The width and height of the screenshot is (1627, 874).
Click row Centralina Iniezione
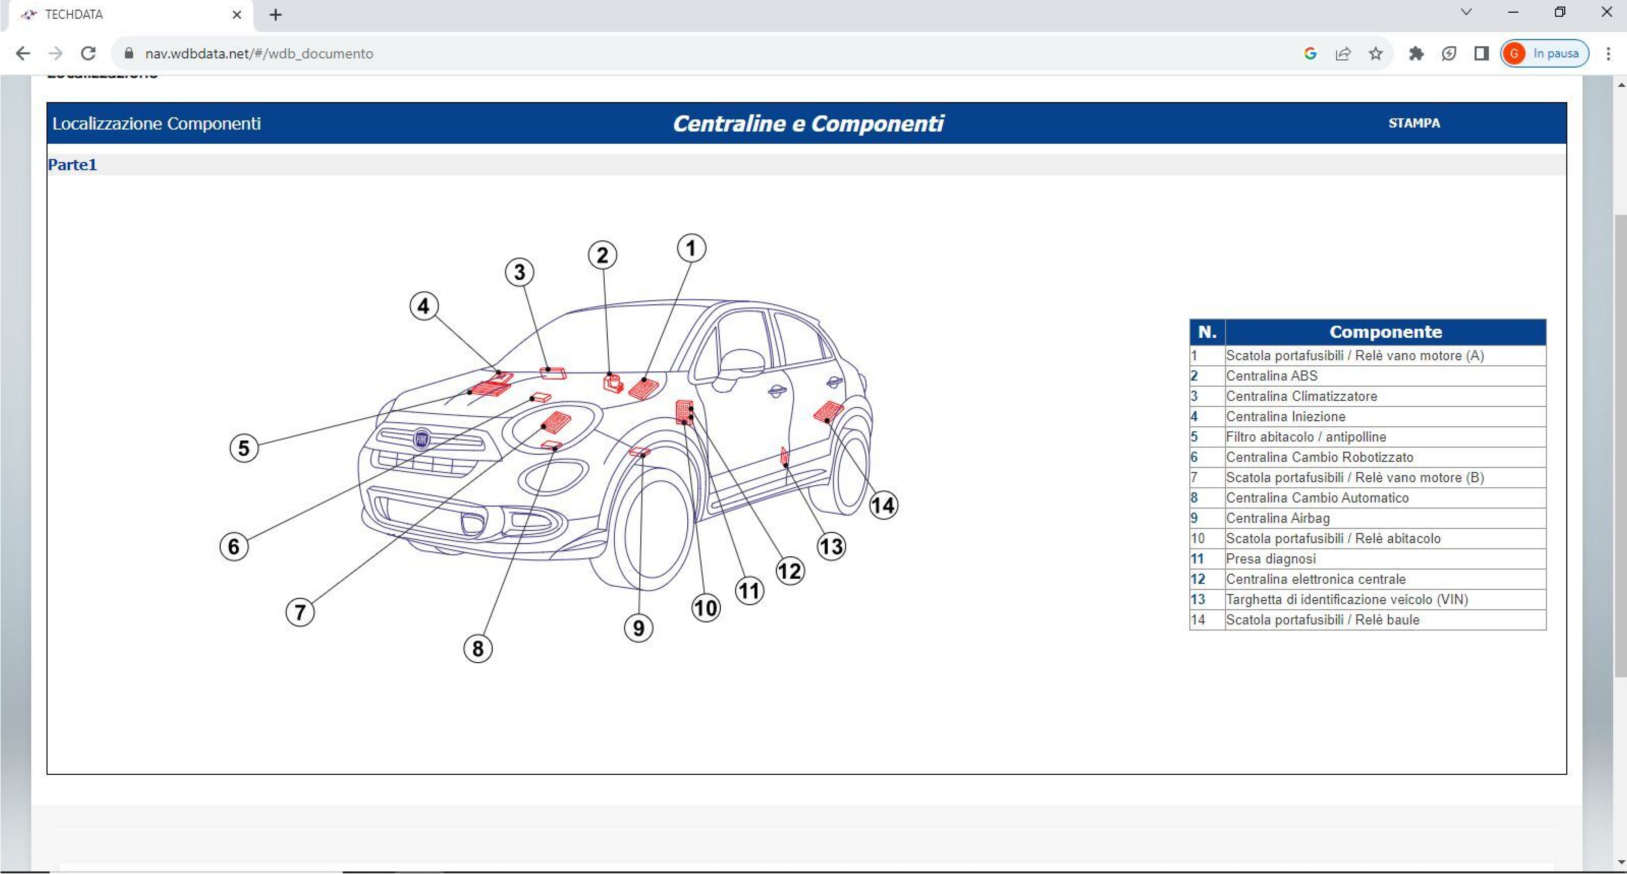point(1367,417)
